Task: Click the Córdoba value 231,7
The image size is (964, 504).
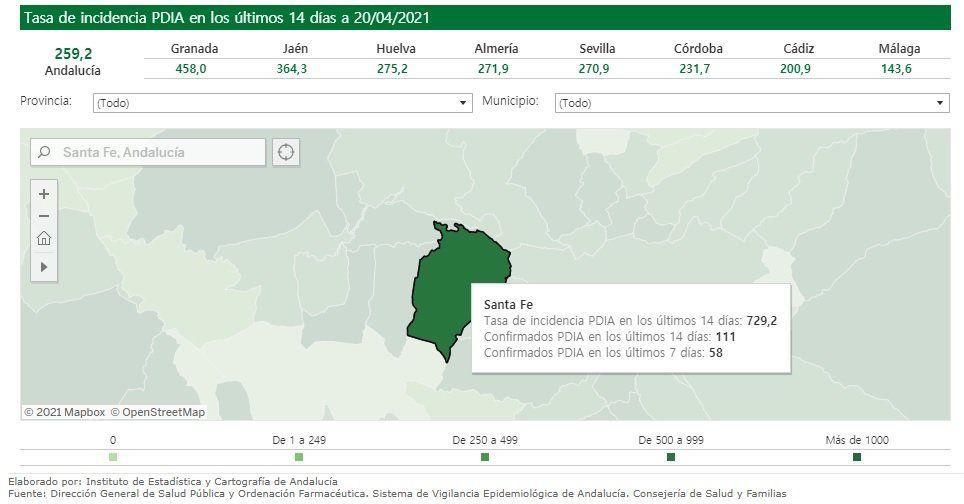Action: [x=695, y=69]
